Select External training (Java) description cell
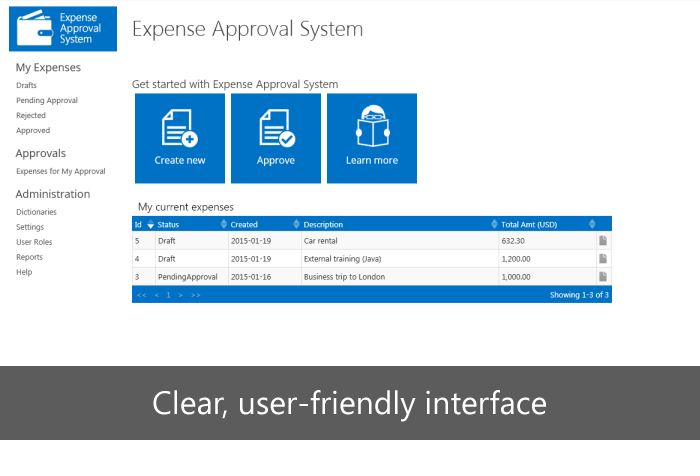Image resolution: width=700 pixels, height=476 pixels. click(x=400, y=259)
